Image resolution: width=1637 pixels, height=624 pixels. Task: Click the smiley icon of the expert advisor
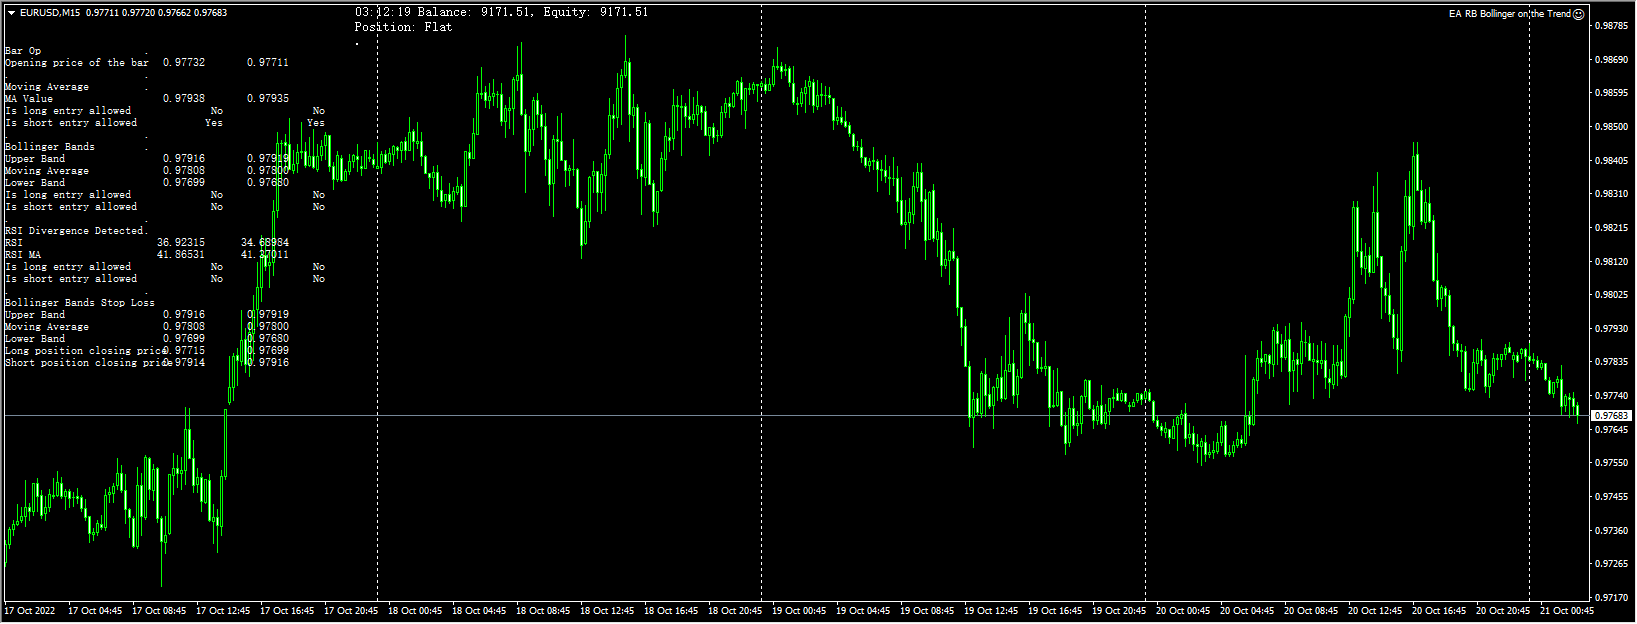pos(1579,14)
